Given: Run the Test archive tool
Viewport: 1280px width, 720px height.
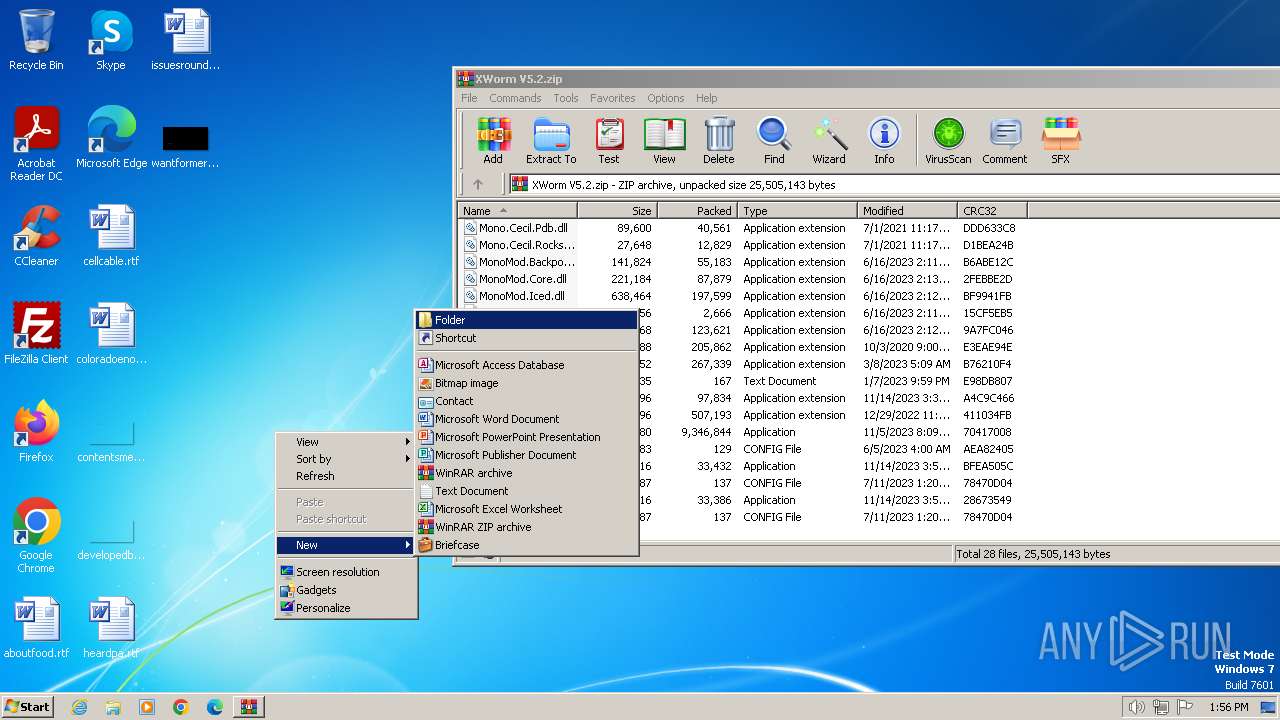Looking at the screenshot, I should click(x=609, y=141).
